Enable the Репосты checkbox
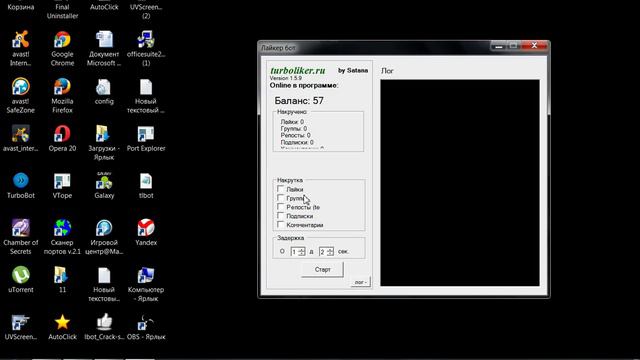 pyautogui.click(x=280, y=207)
